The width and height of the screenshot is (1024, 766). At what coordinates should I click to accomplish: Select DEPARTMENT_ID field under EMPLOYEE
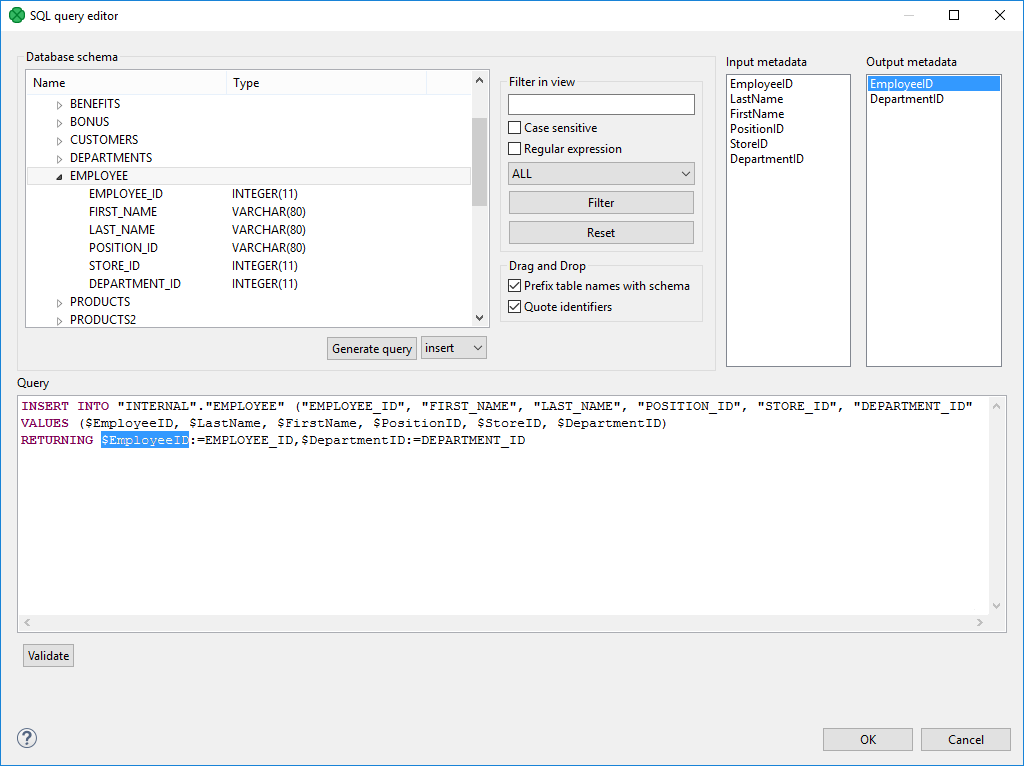pyautogui.click(x=135, y=283)
